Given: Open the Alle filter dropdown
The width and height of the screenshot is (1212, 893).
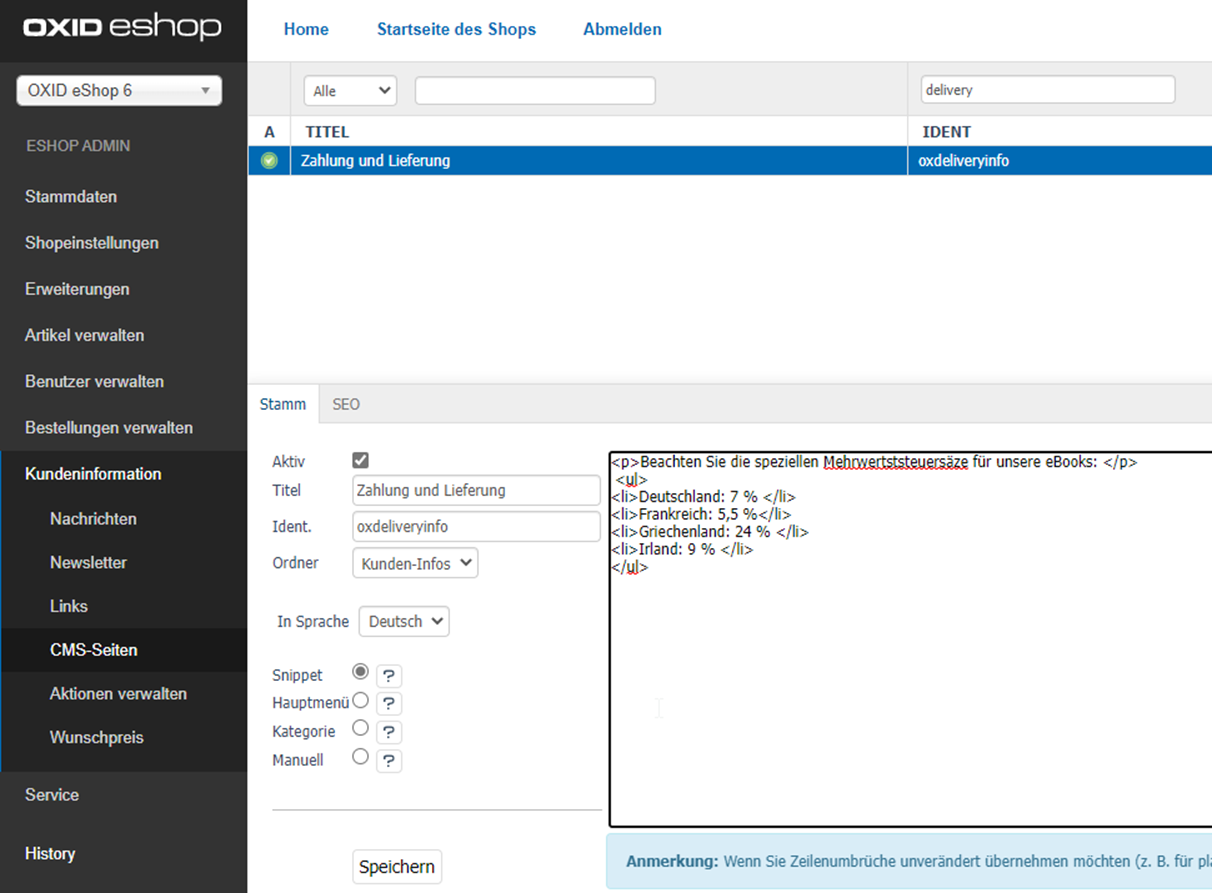Looking at the screenshot, I should click(350, 91).
